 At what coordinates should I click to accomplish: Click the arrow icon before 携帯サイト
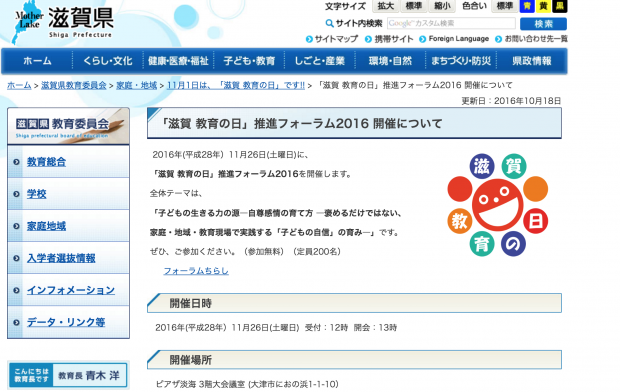click(x=368, y=39)
